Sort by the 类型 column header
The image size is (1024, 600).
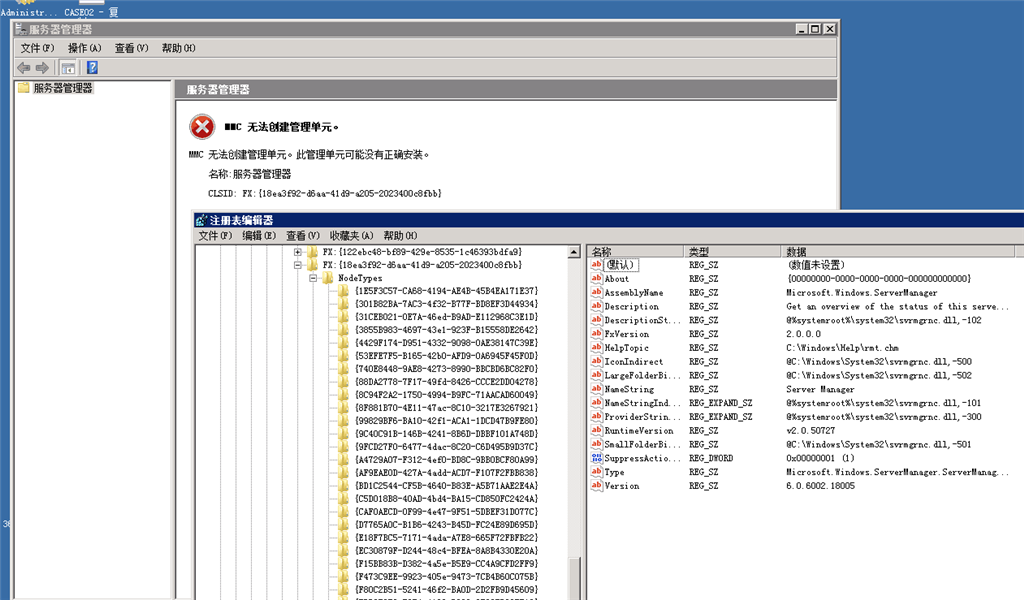(732, 251)
